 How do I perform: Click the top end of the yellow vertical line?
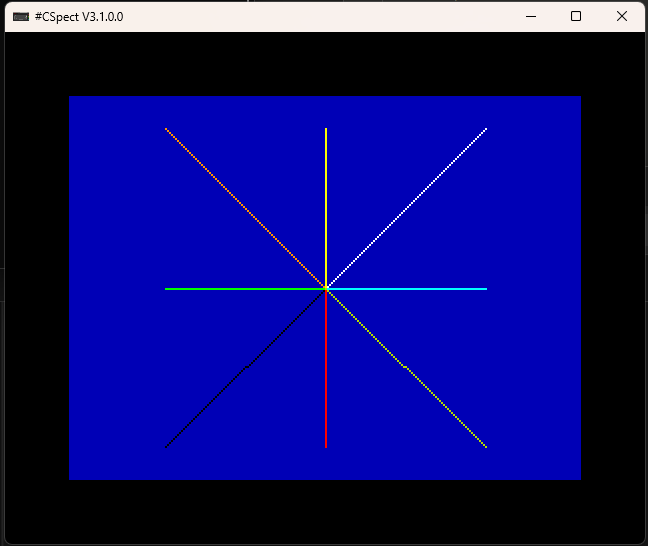[326, 130]
